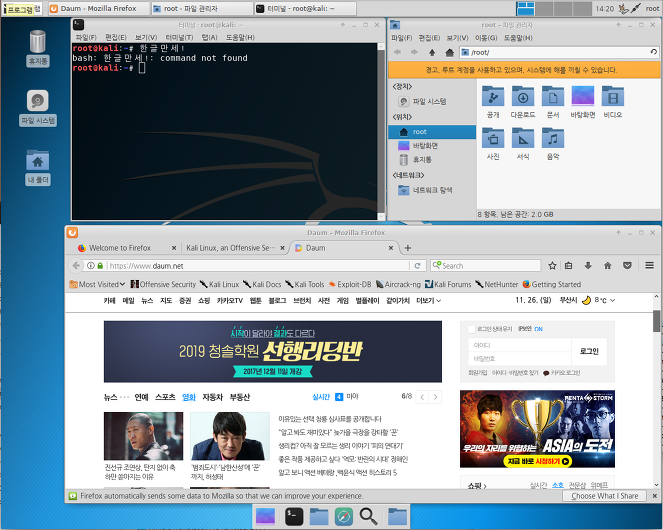Open site identity info icon in URL bar

click(x=90, y=266)
